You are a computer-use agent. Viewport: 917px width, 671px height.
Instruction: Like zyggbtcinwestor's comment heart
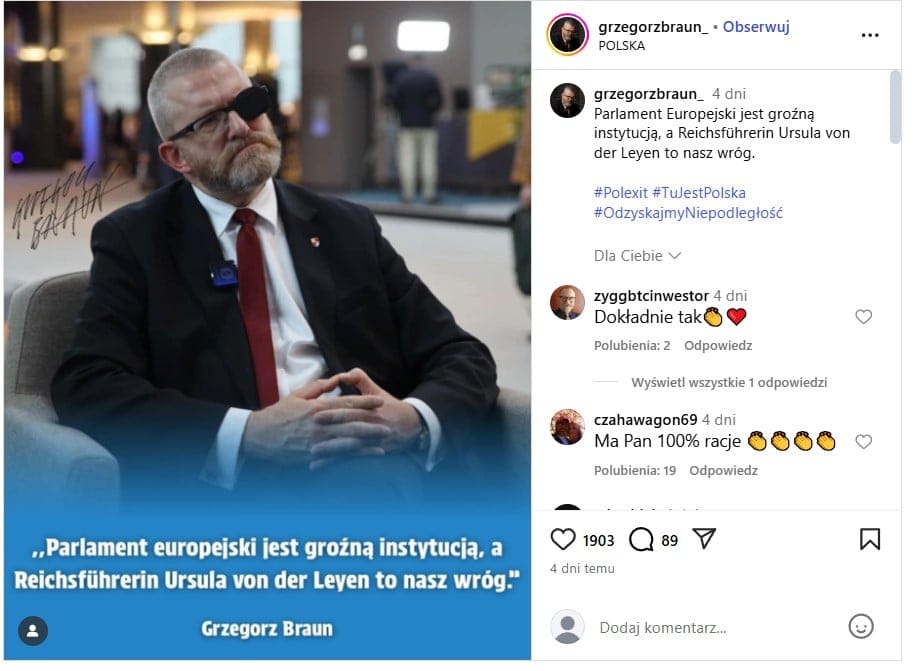point(864,316)
